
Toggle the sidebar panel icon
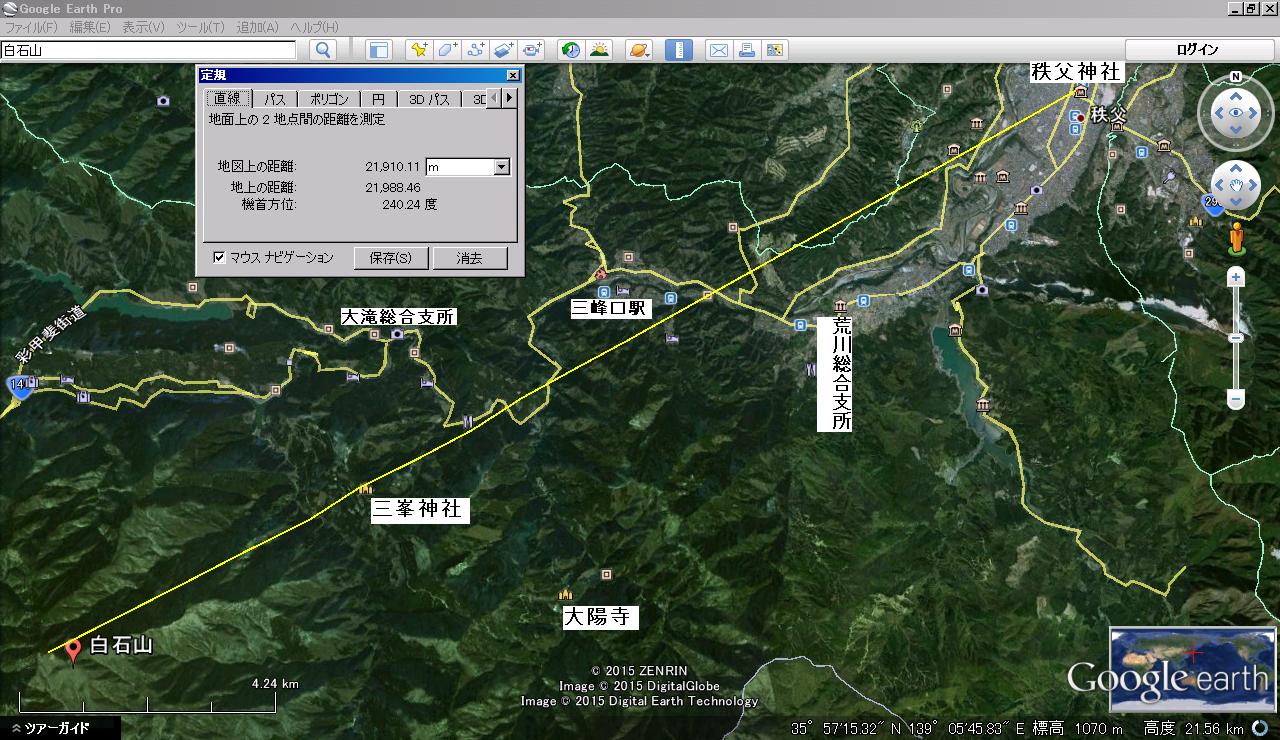click(x=378, y=50)
